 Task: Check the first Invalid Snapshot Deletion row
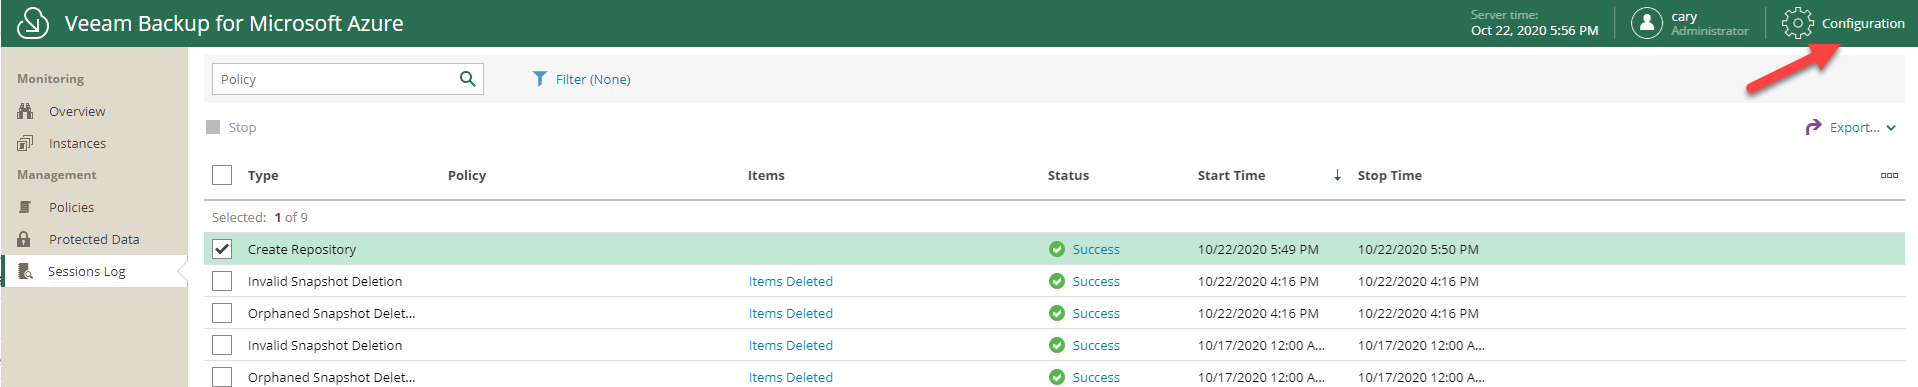point(222,281)
